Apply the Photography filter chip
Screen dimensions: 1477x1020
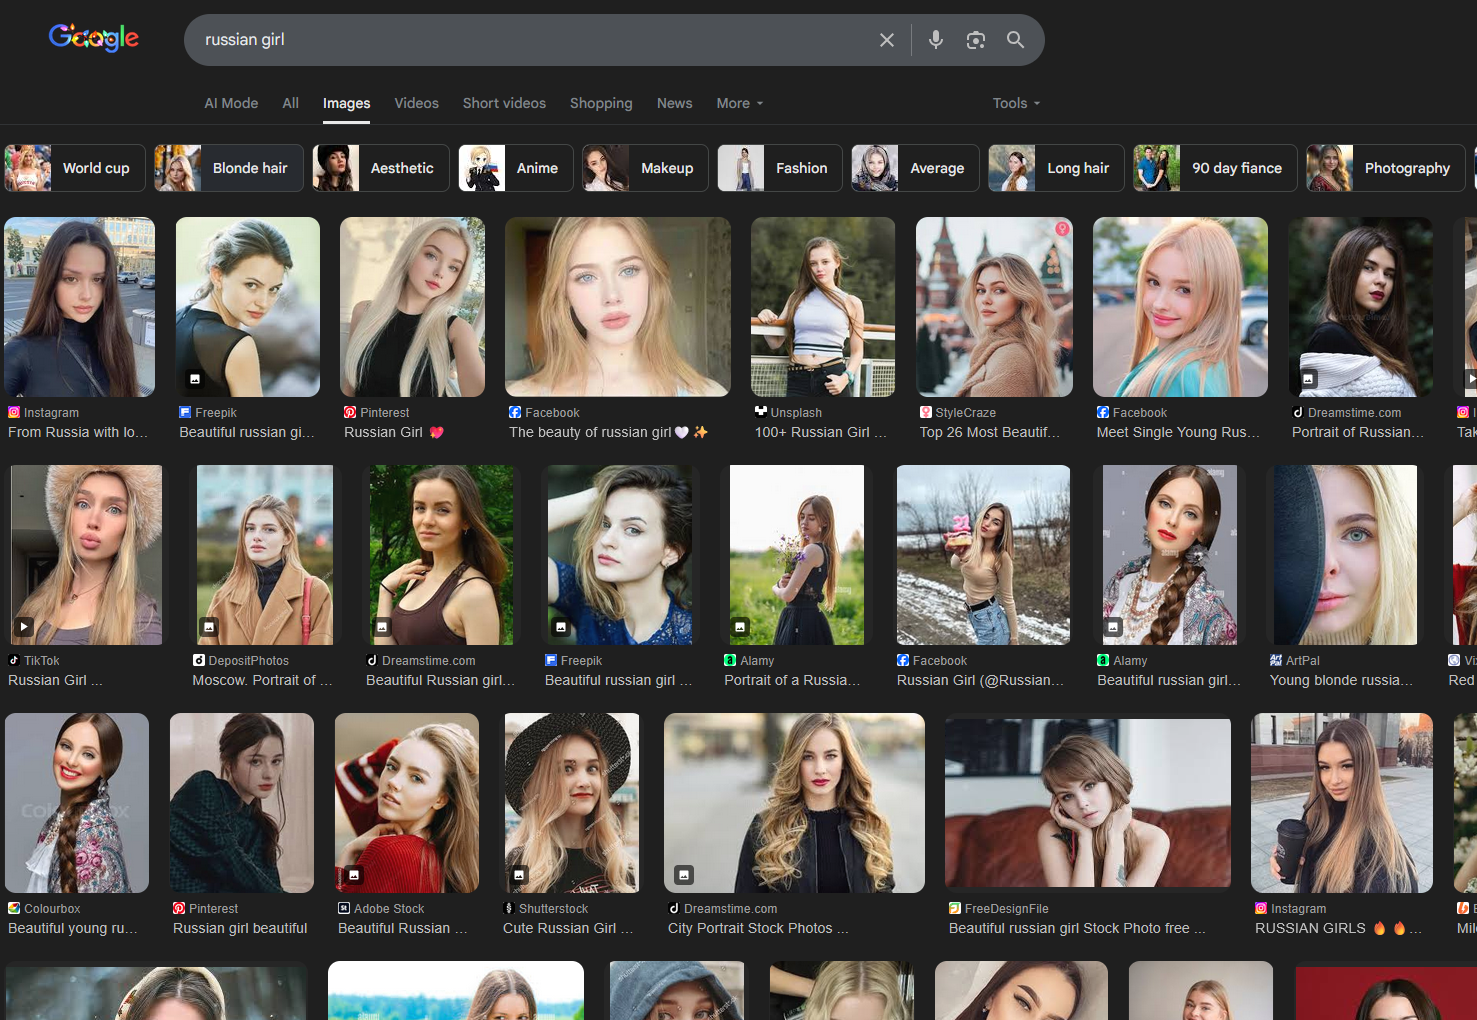pos(1386,168)
